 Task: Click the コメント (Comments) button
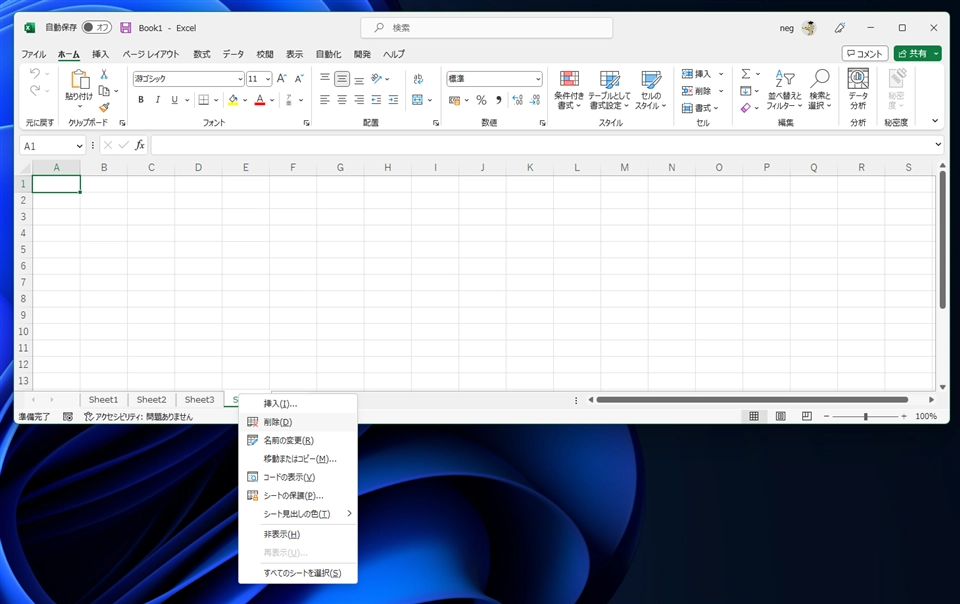865,54
